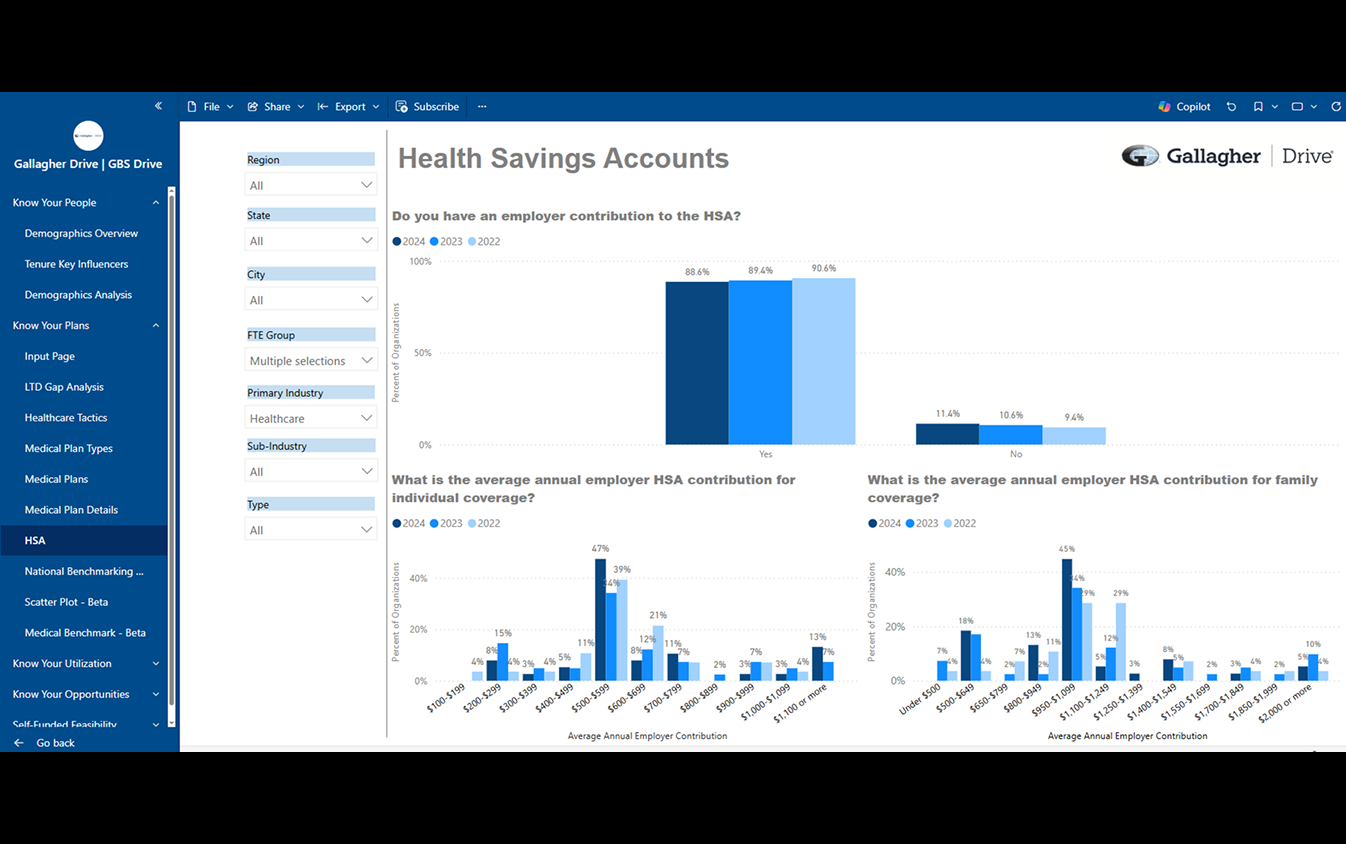The image size is (1346, 844).
Task: Click the Go back arrow
Action: pos(19,743)
